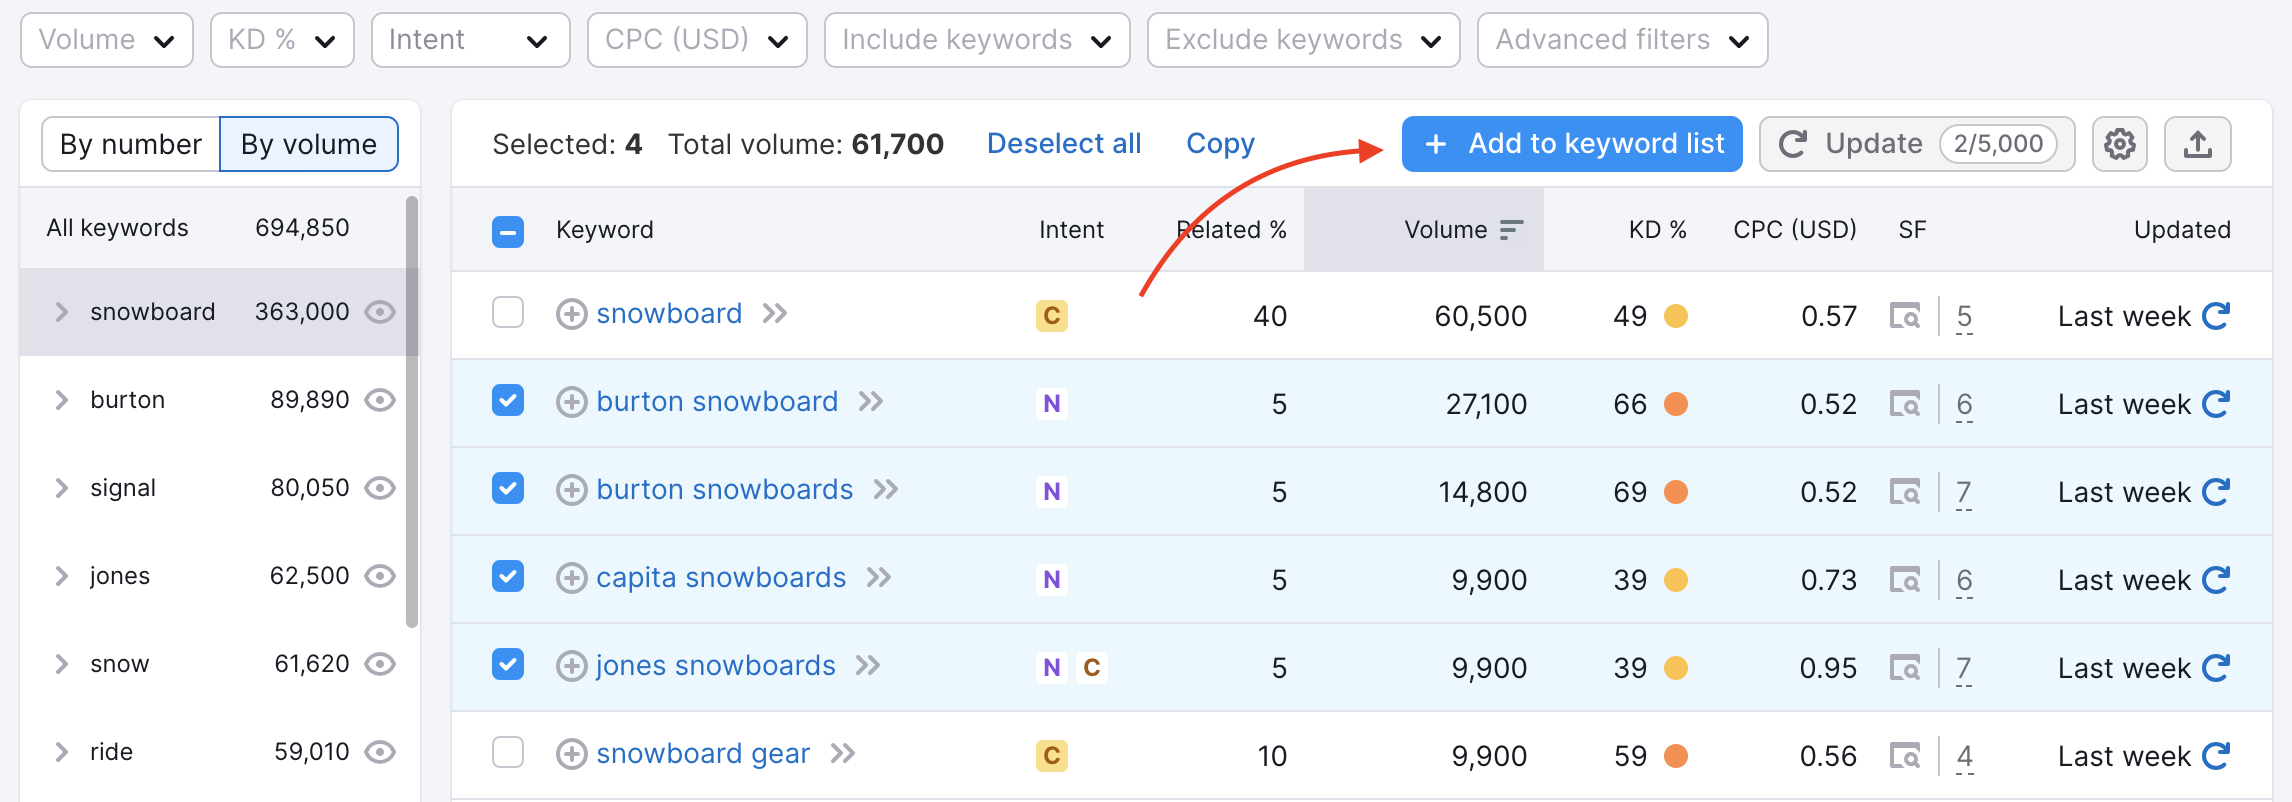Refresh the snowboard keyword row data

[x=2216, y=316]
